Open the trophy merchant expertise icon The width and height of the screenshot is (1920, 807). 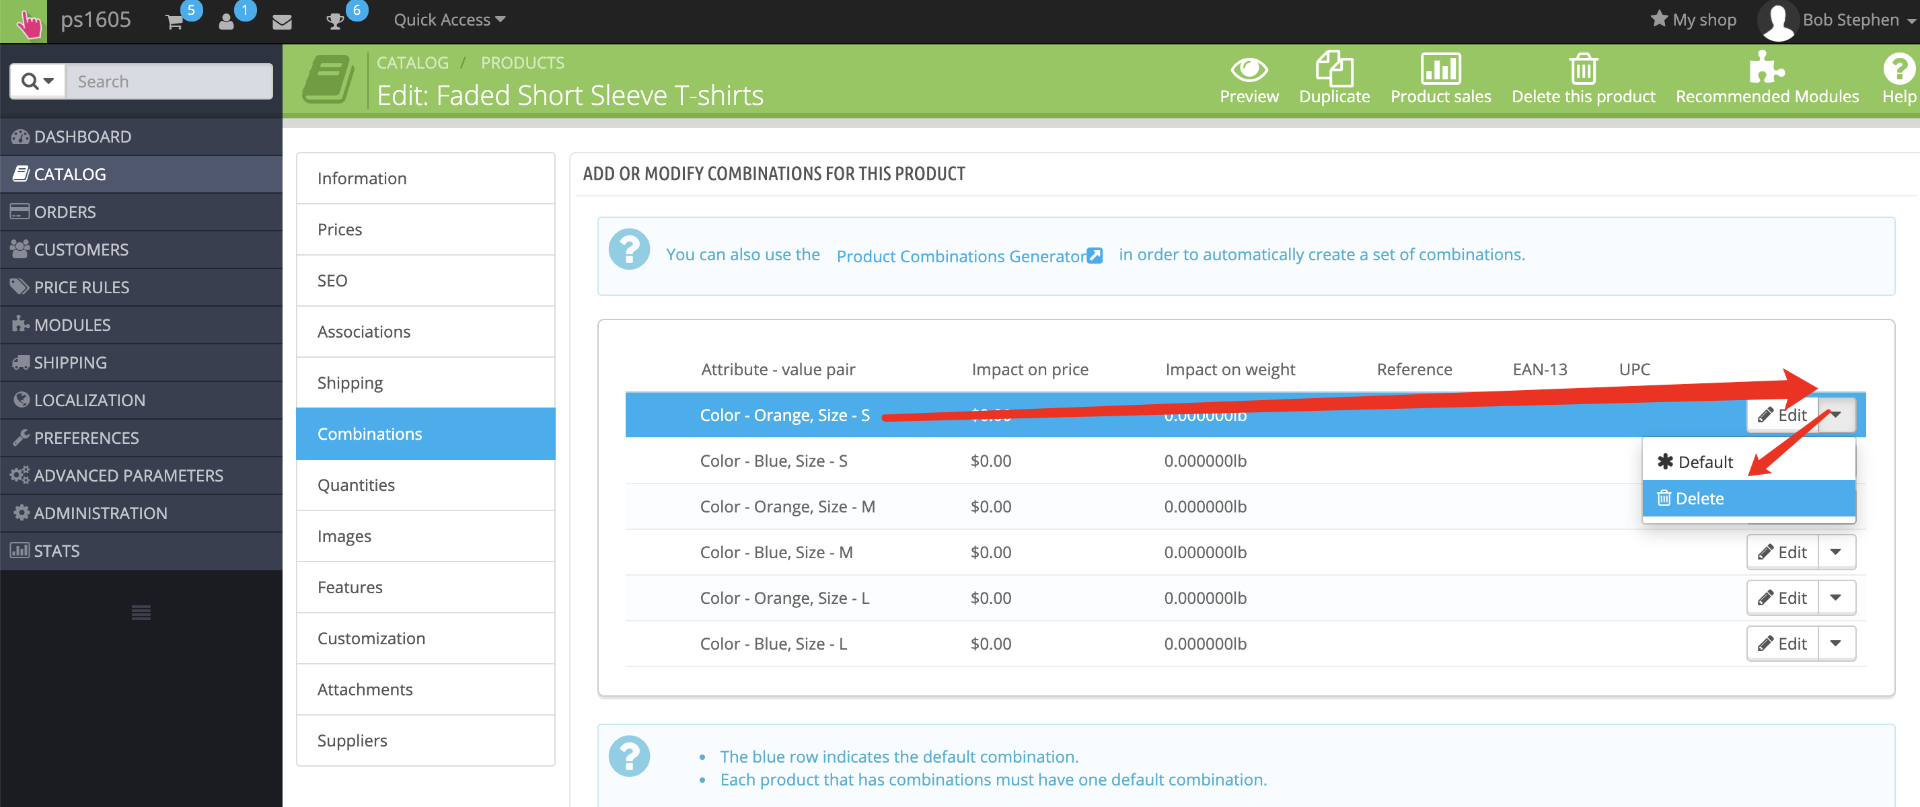tap(336, 21)
